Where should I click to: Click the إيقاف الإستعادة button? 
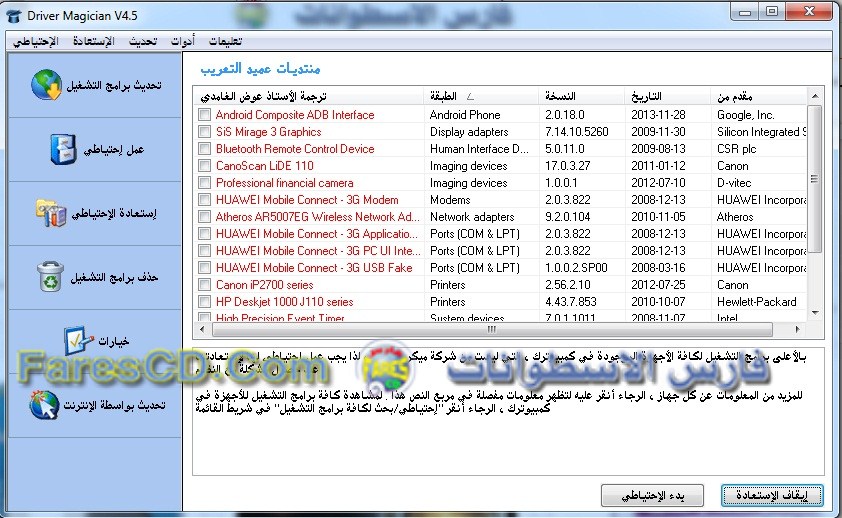point(772,495)
